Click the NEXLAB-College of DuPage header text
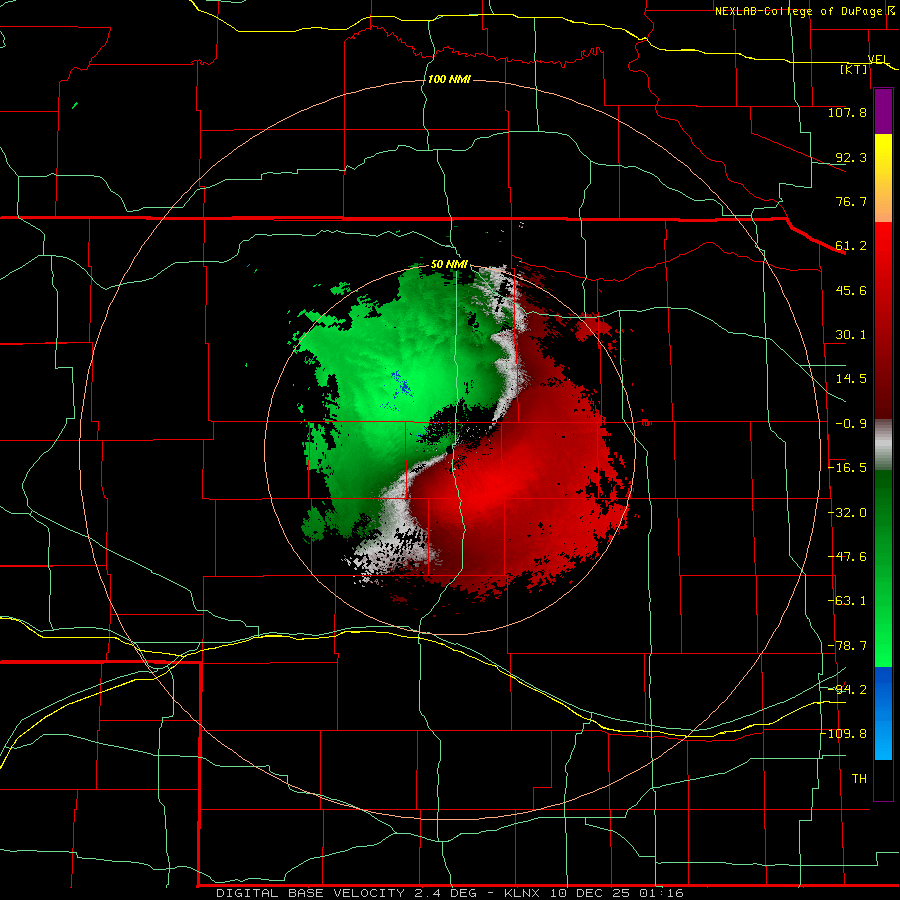 tap(798, 11)
